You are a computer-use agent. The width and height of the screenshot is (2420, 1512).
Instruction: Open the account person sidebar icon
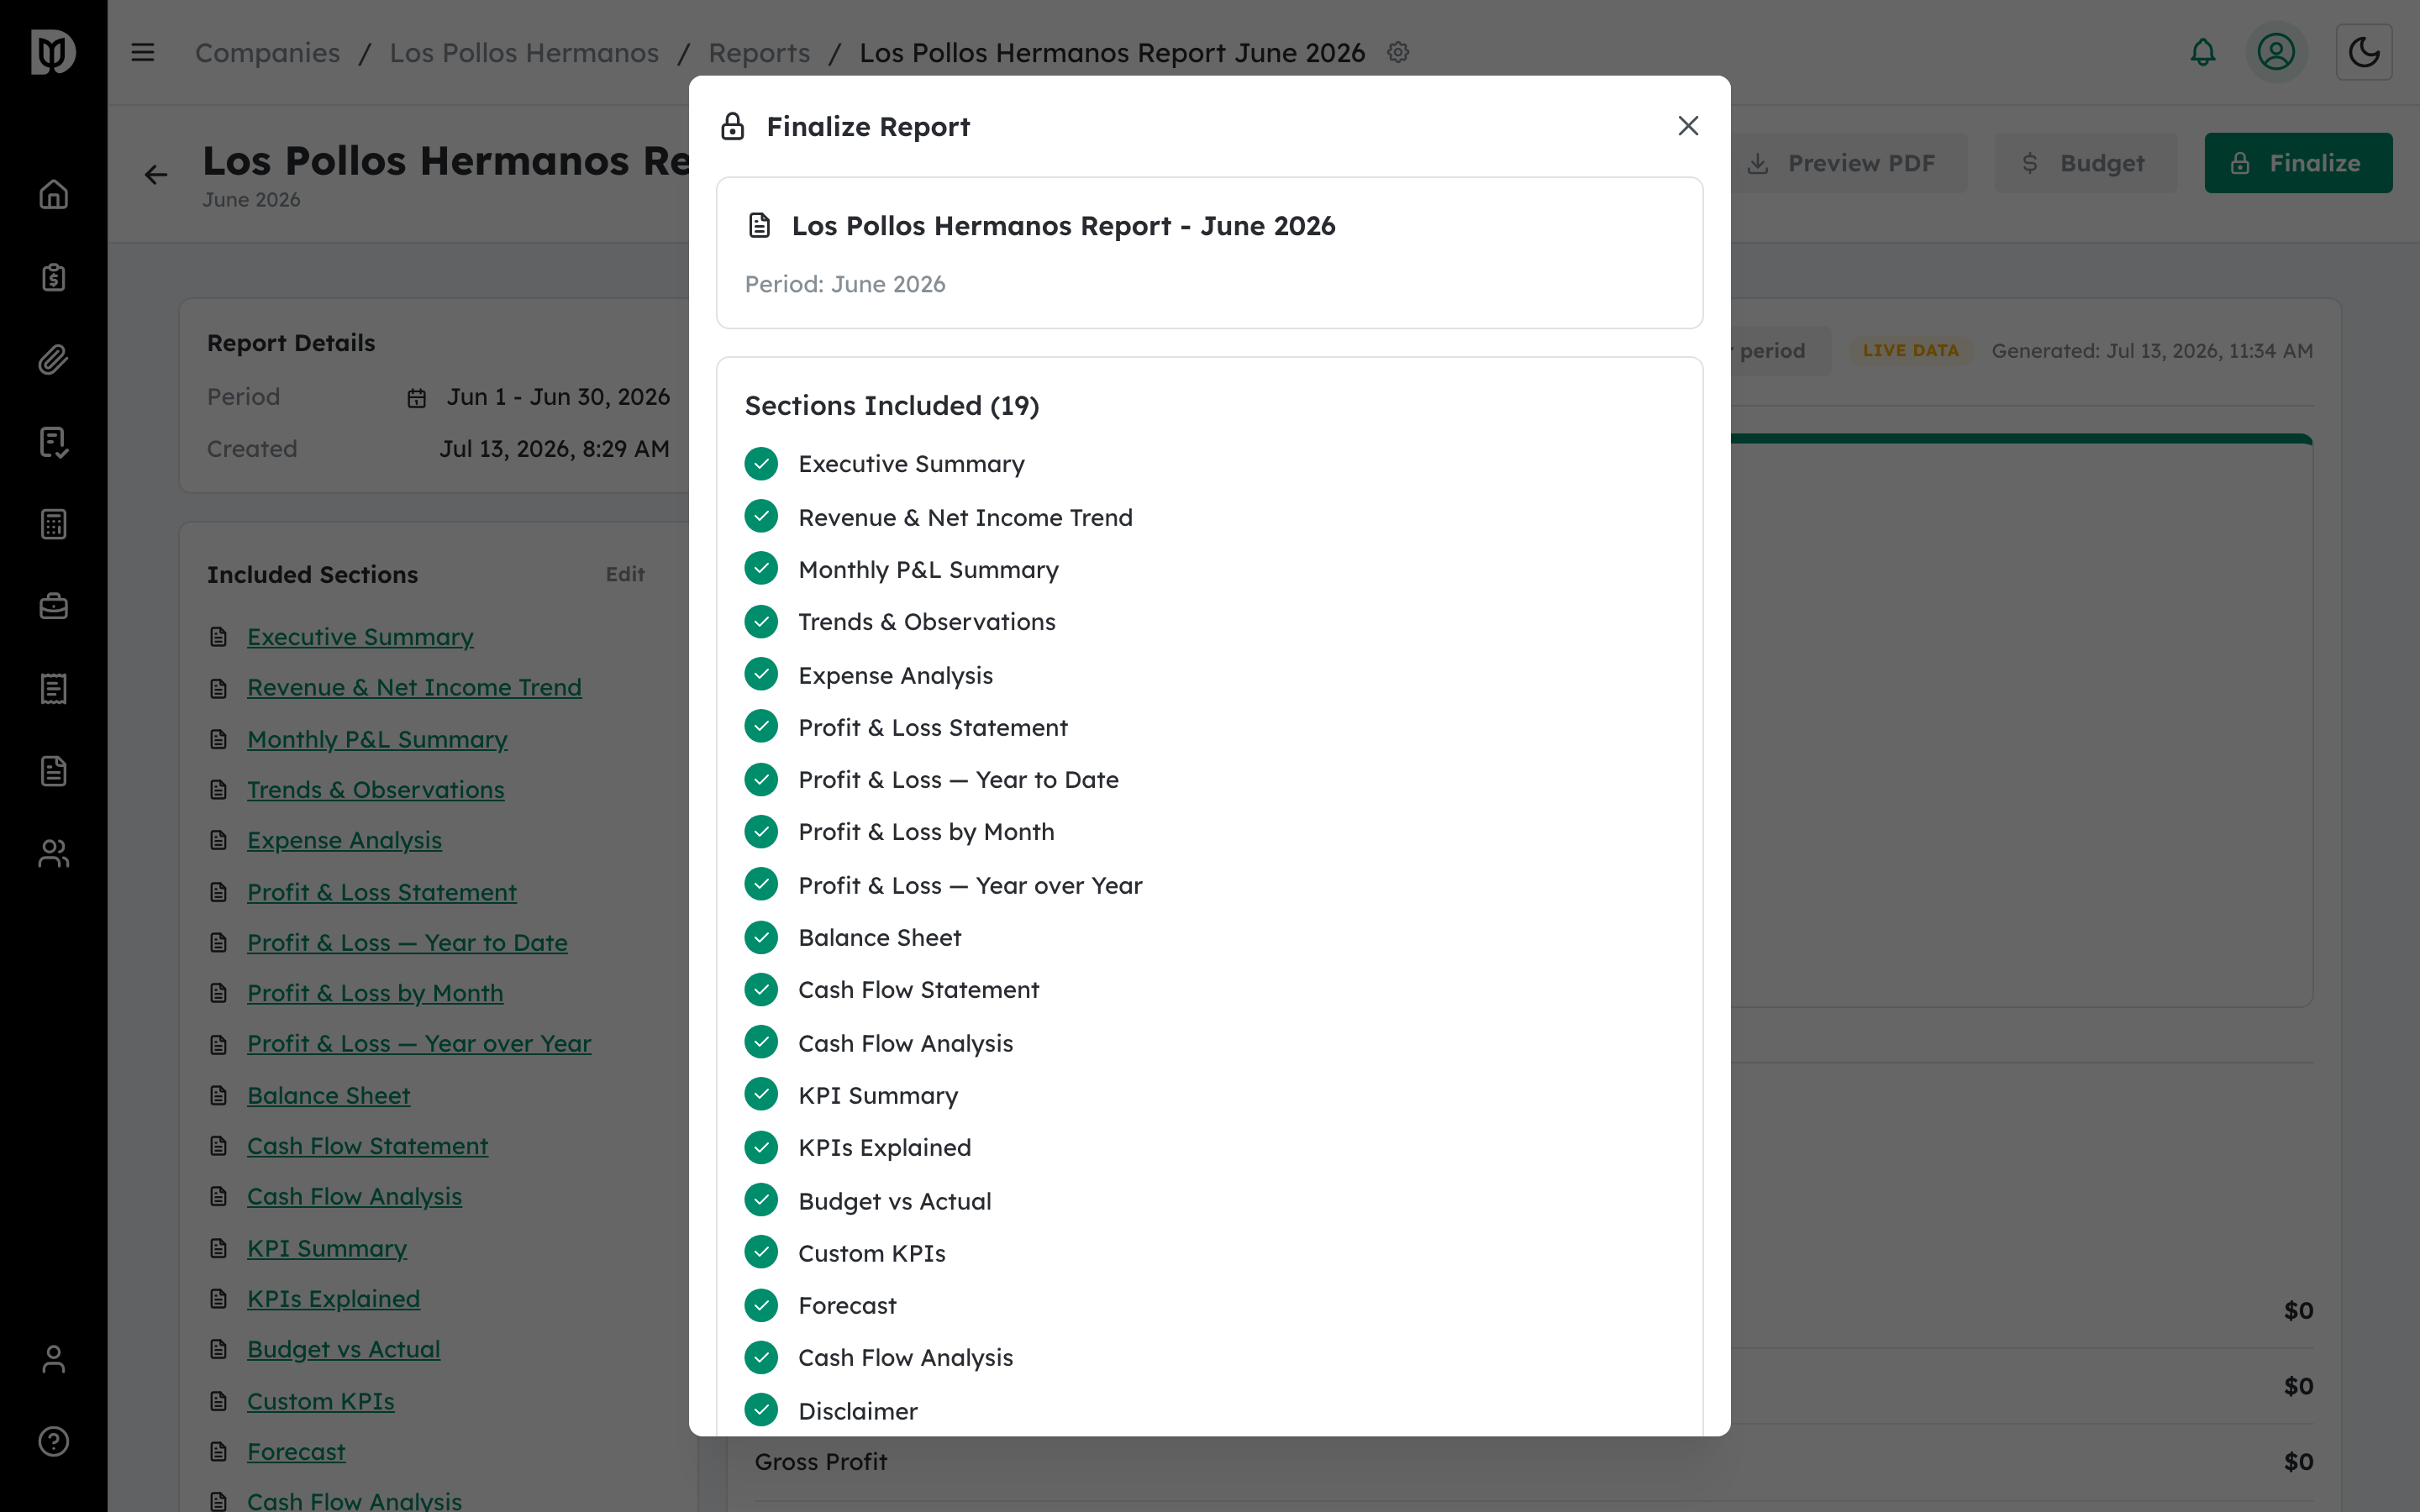[54, 1359]
